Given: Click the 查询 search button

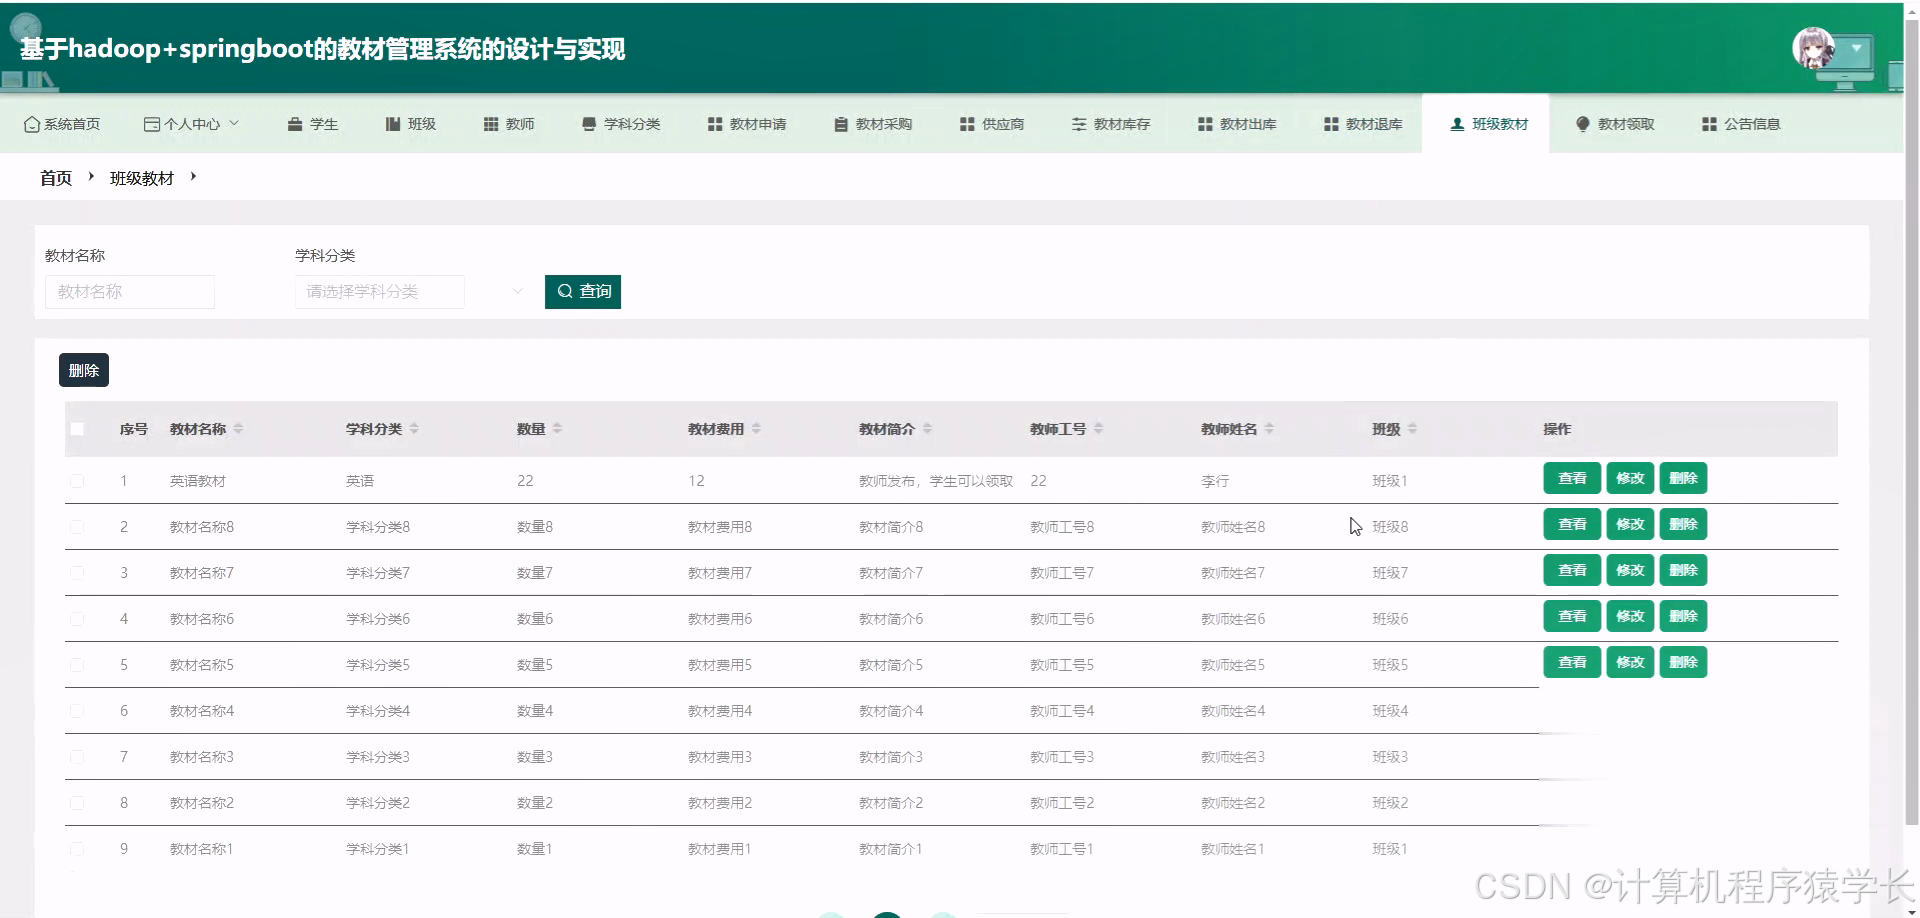Looking at the screenshot, I should click(x=583, y=291).
